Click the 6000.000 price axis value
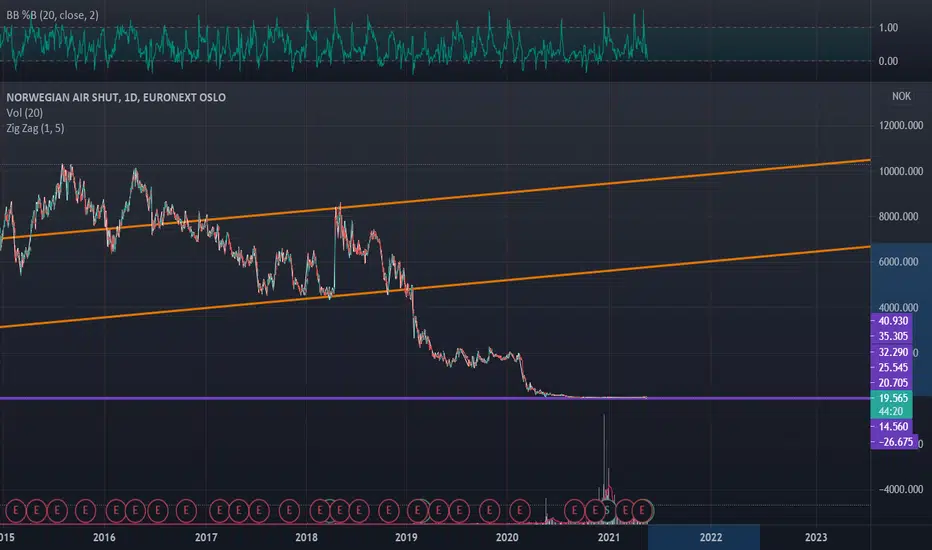Screen dimensions: 932x550 (x=899, y=262)
